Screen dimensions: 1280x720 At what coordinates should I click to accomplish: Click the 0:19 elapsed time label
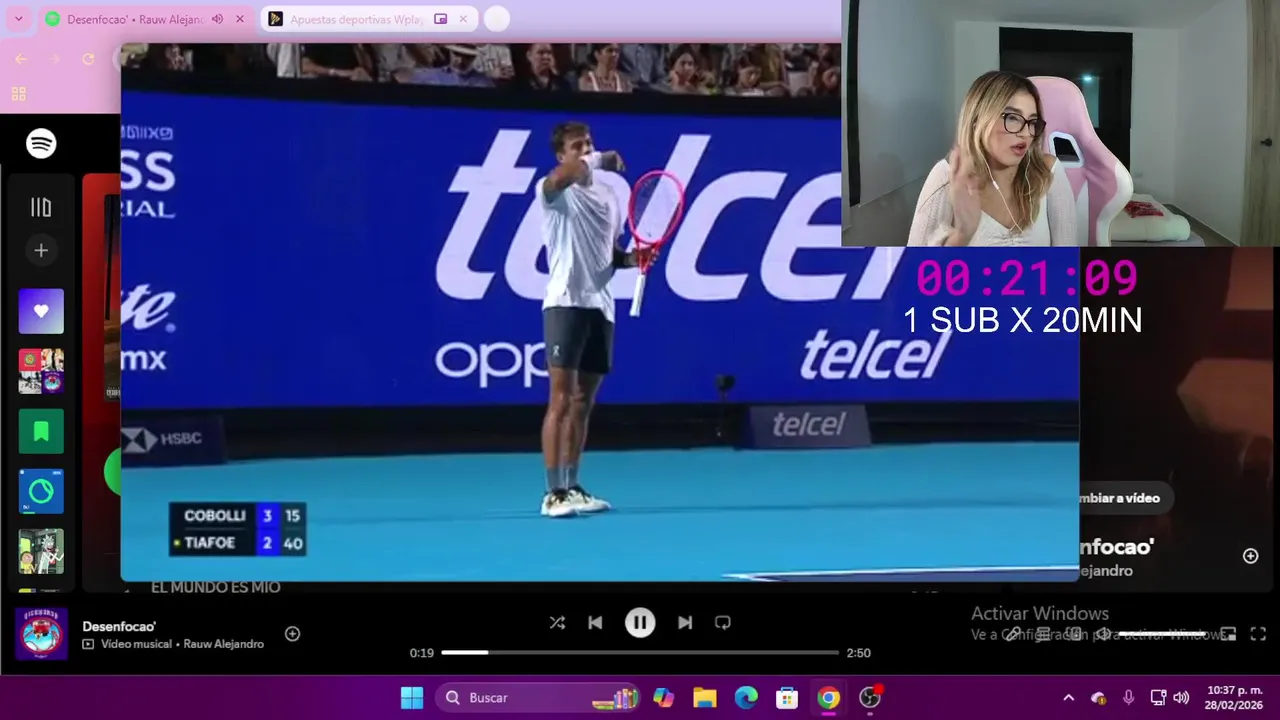(x=421, y=653)
